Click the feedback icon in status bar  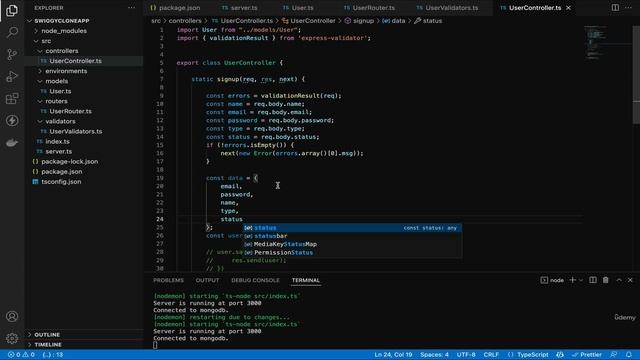coord(613,355)
